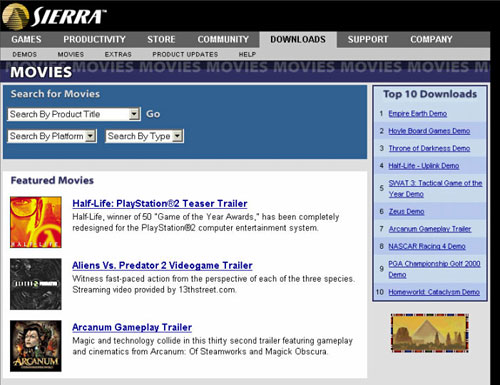Select the Downloads tab
This screenshot has width=500, height=385.
click(298, 39)
